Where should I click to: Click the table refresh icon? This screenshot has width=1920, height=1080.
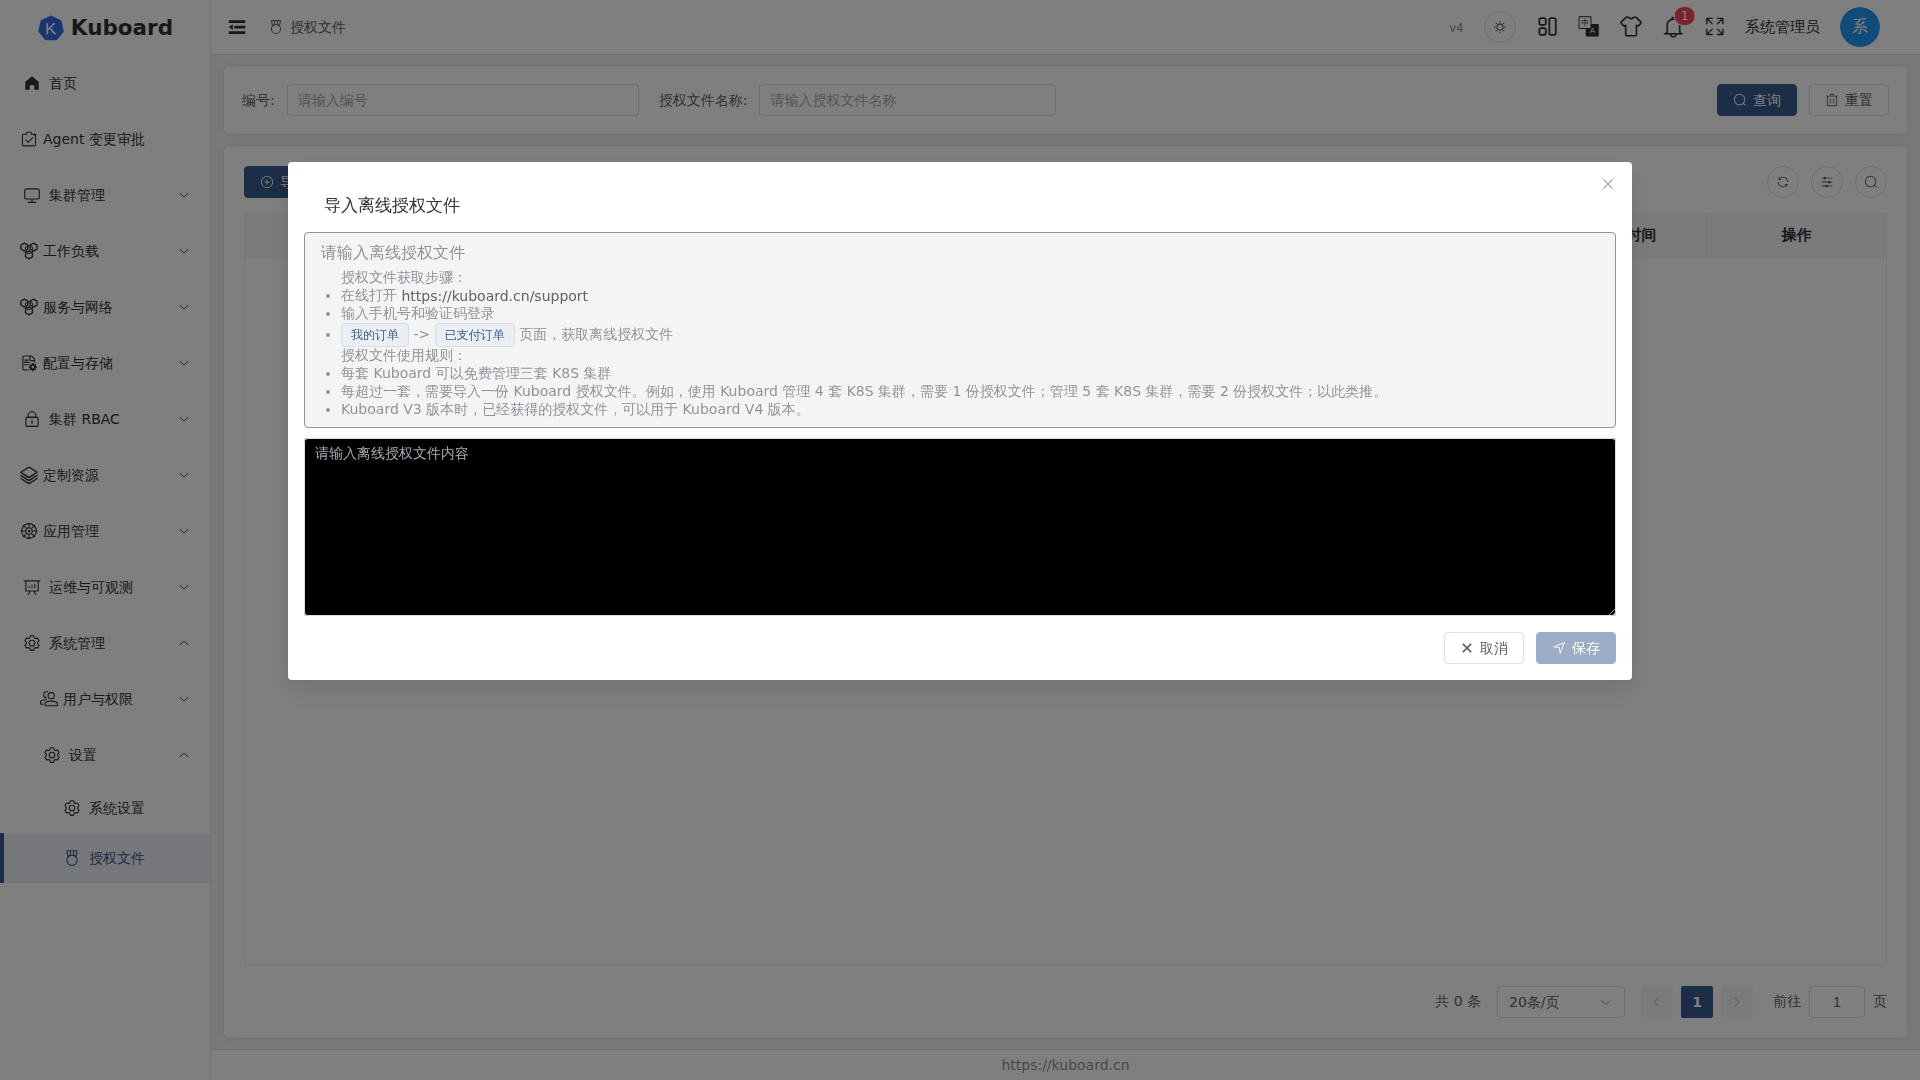(x=1783, y=182)
